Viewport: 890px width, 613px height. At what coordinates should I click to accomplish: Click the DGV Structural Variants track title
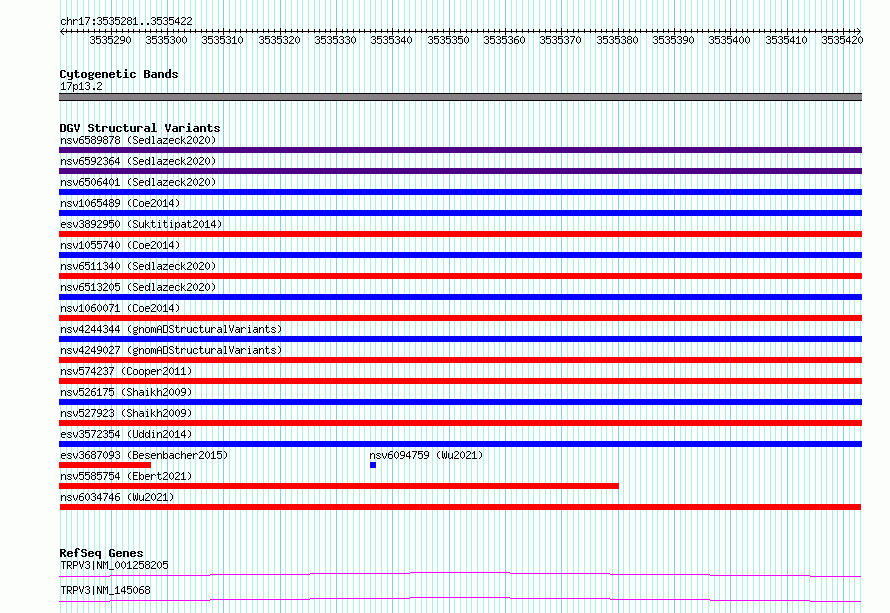(x=140, y=128)
